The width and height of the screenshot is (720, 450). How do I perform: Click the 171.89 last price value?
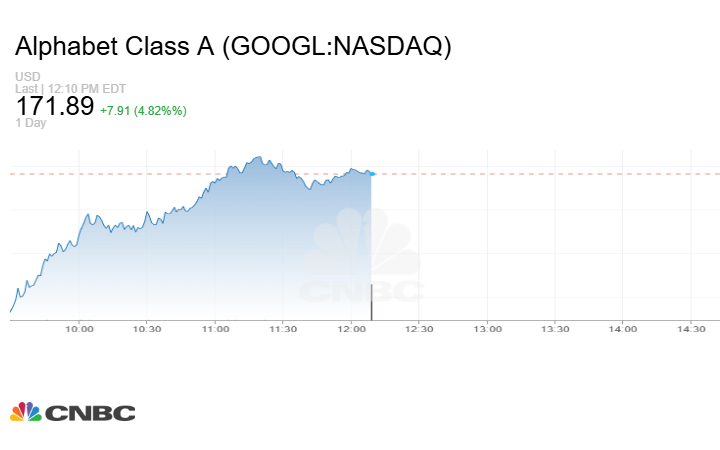(x=55, y=106)
